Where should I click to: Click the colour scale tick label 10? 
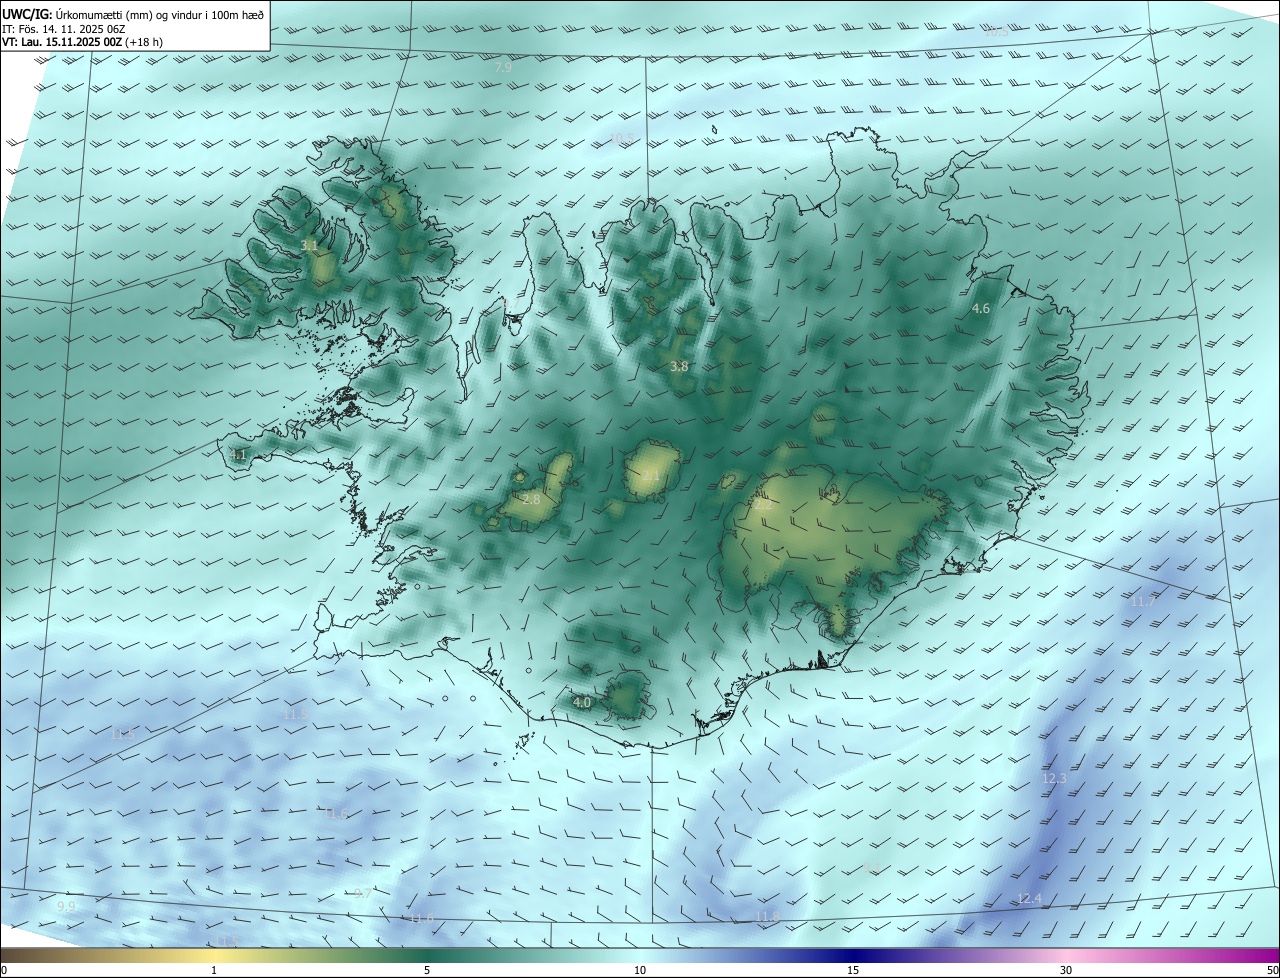pyautogui.click(x=640, y=970)
